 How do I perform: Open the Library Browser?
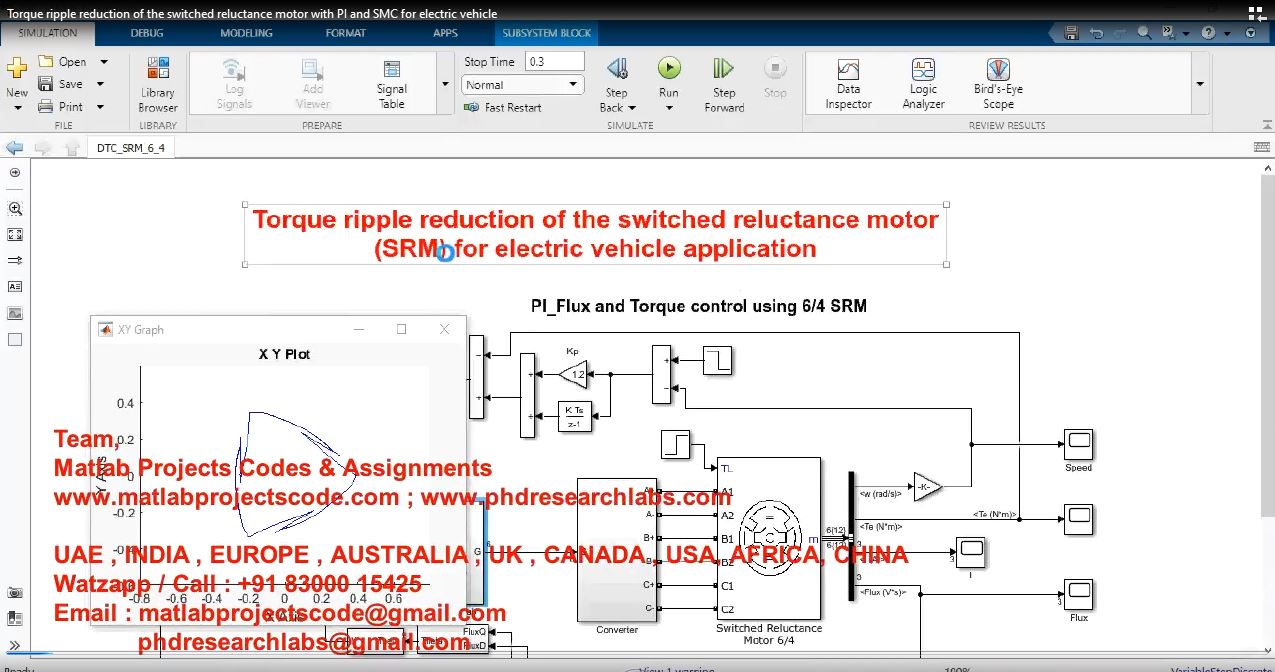pyautogui.click(x=158, y=82)
